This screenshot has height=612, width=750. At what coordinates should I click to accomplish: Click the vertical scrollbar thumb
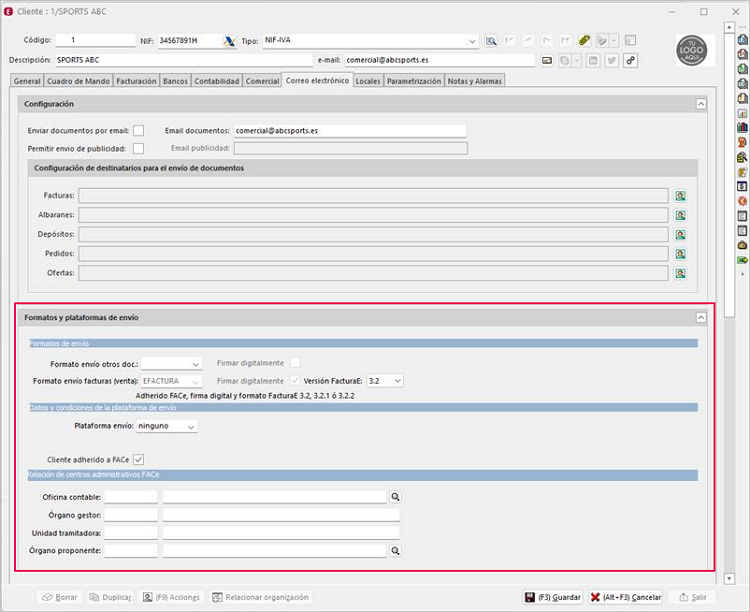click(729, 175)
